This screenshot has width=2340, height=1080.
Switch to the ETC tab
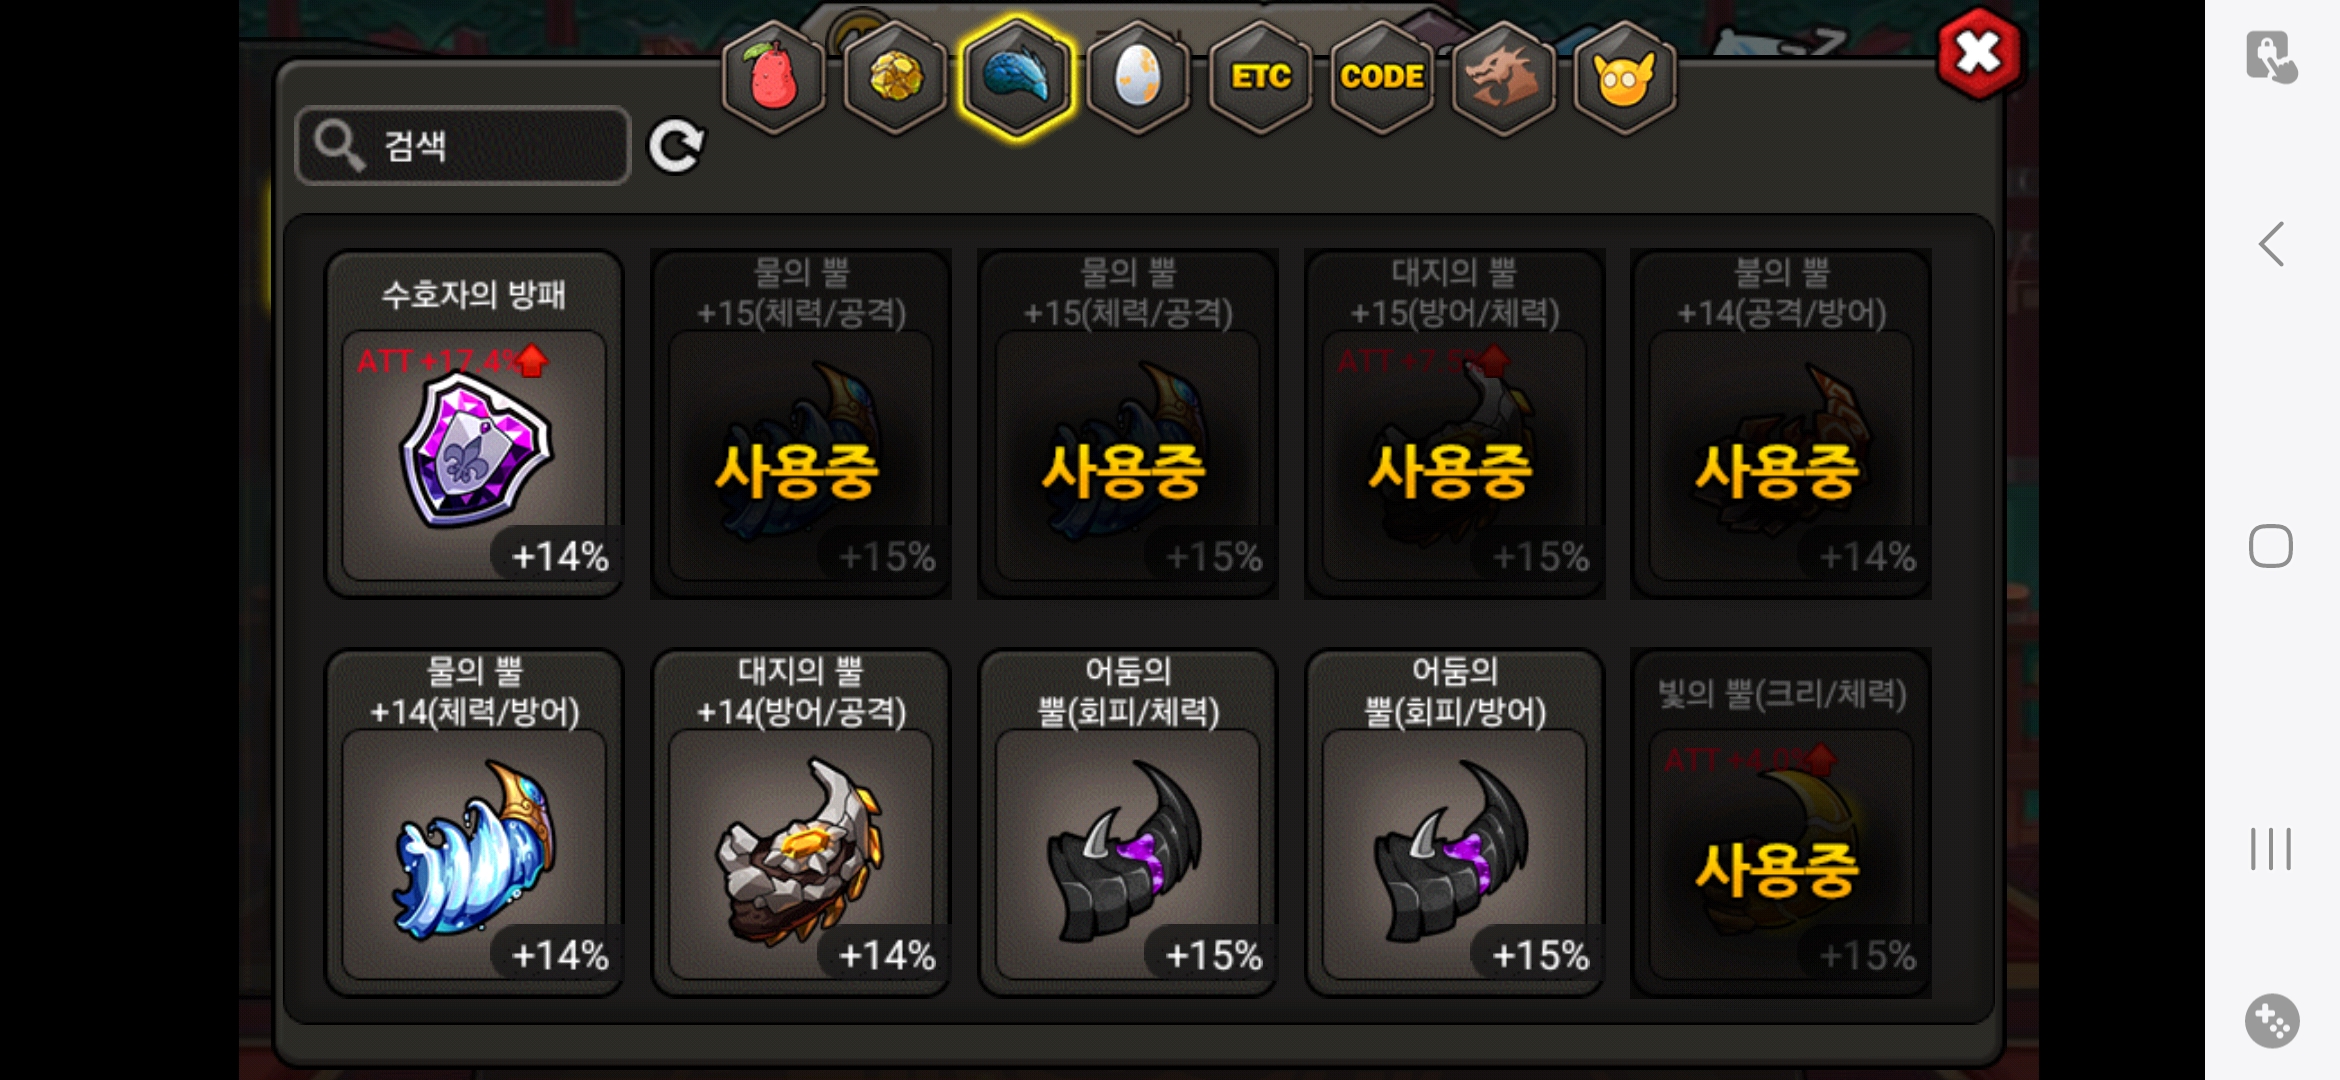coord(1260,78)
